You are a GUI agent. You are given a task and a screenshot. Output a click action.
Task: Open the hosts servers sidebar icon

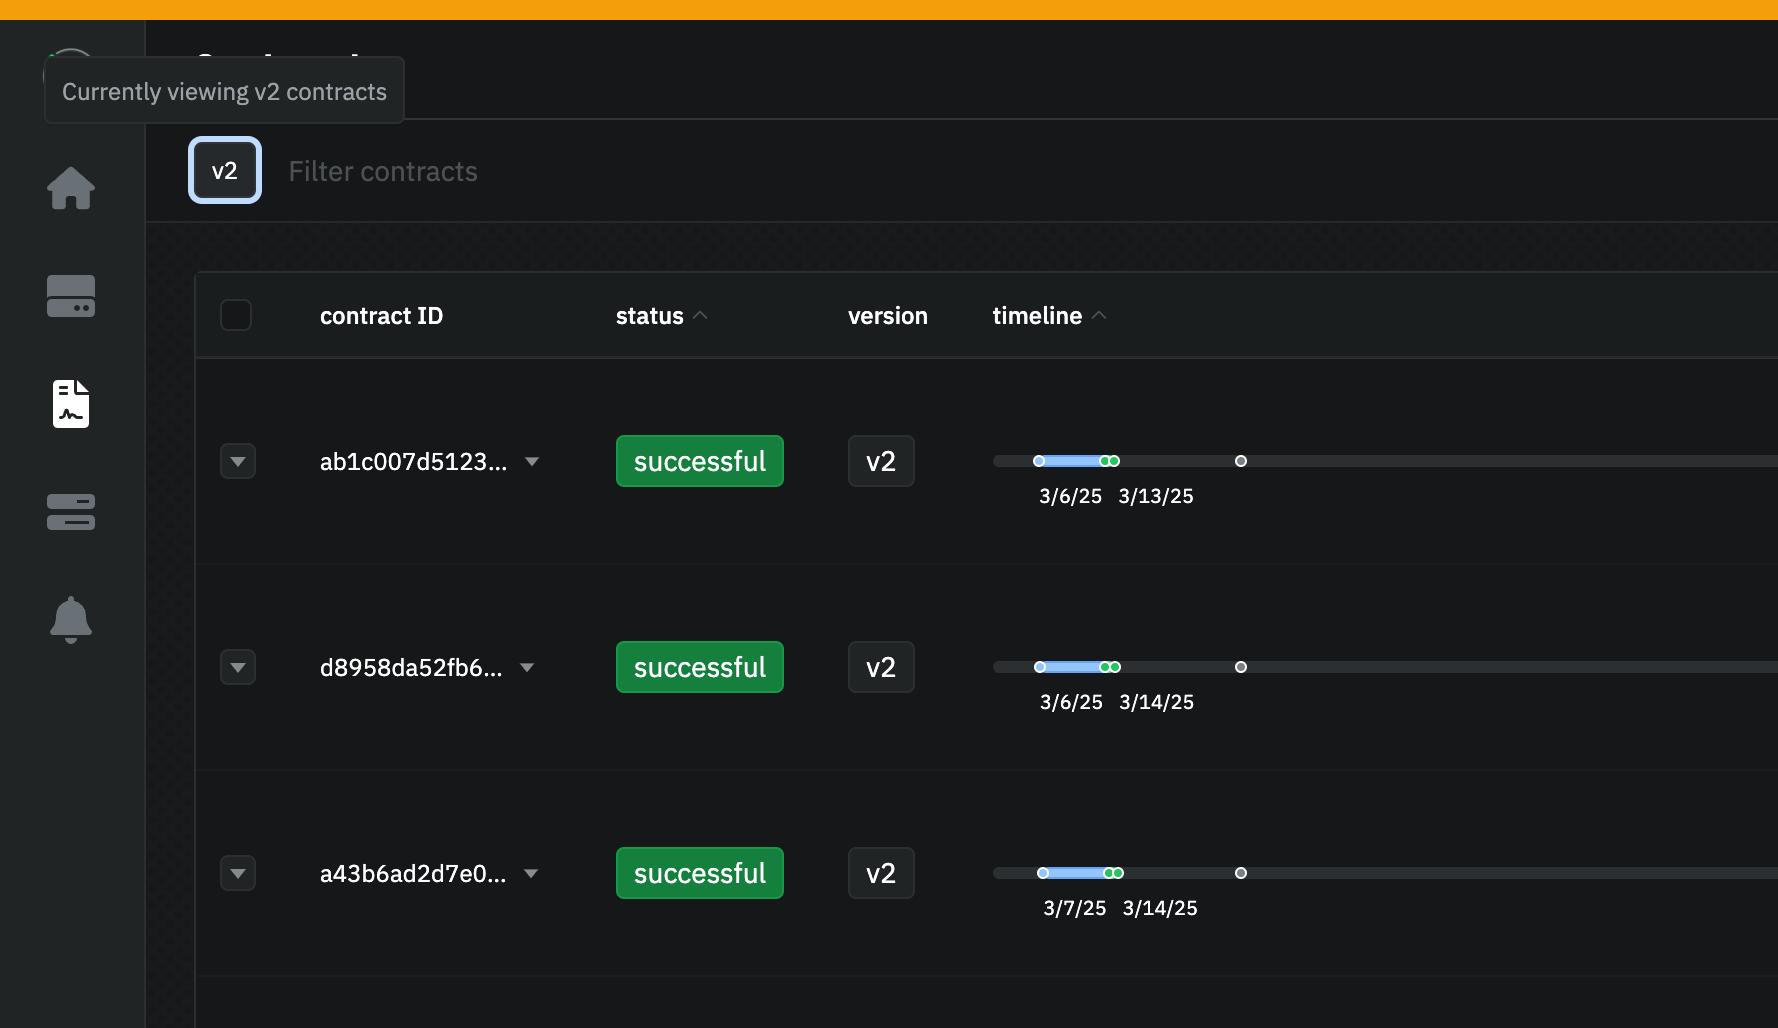[x=71, y=512]
